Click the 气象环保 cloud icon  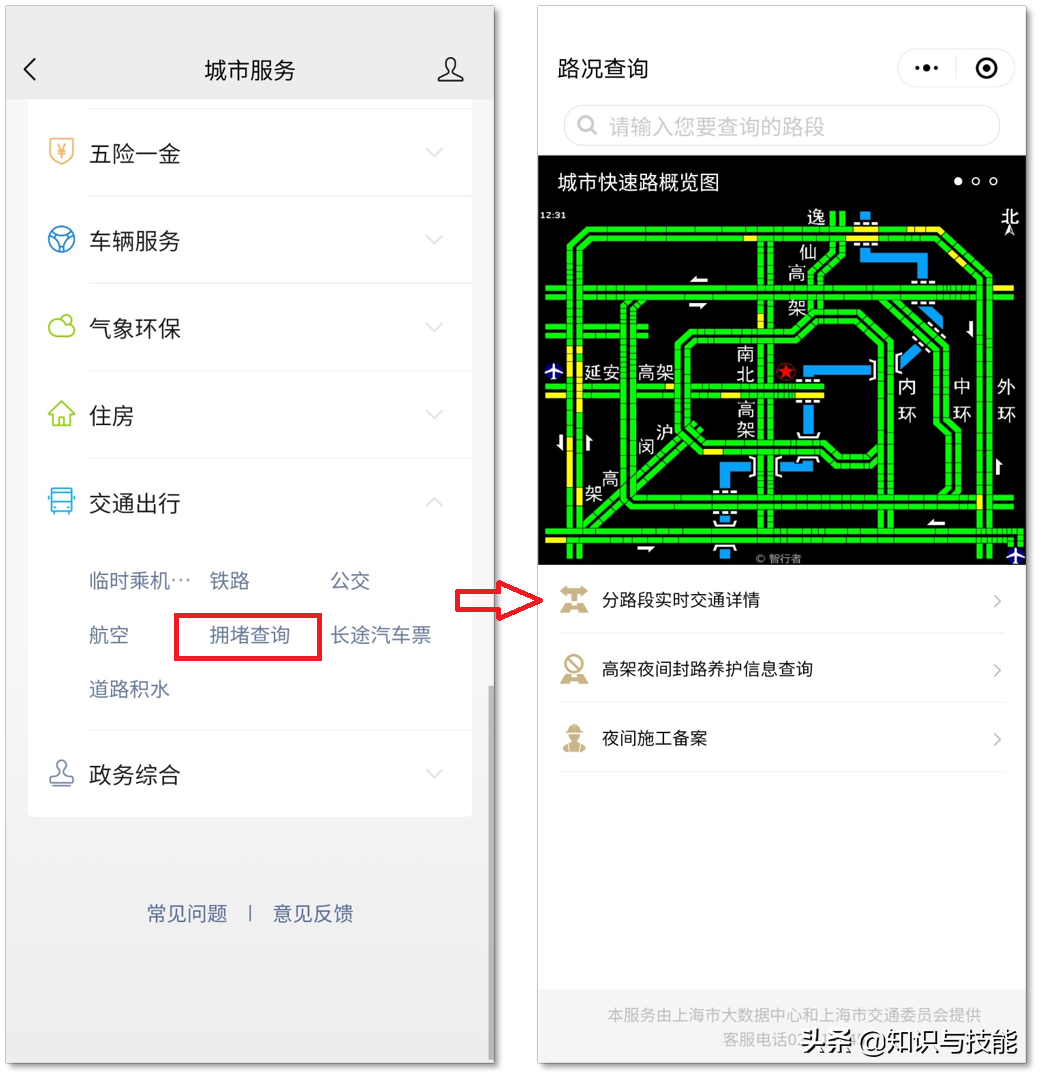pos(61,327)
